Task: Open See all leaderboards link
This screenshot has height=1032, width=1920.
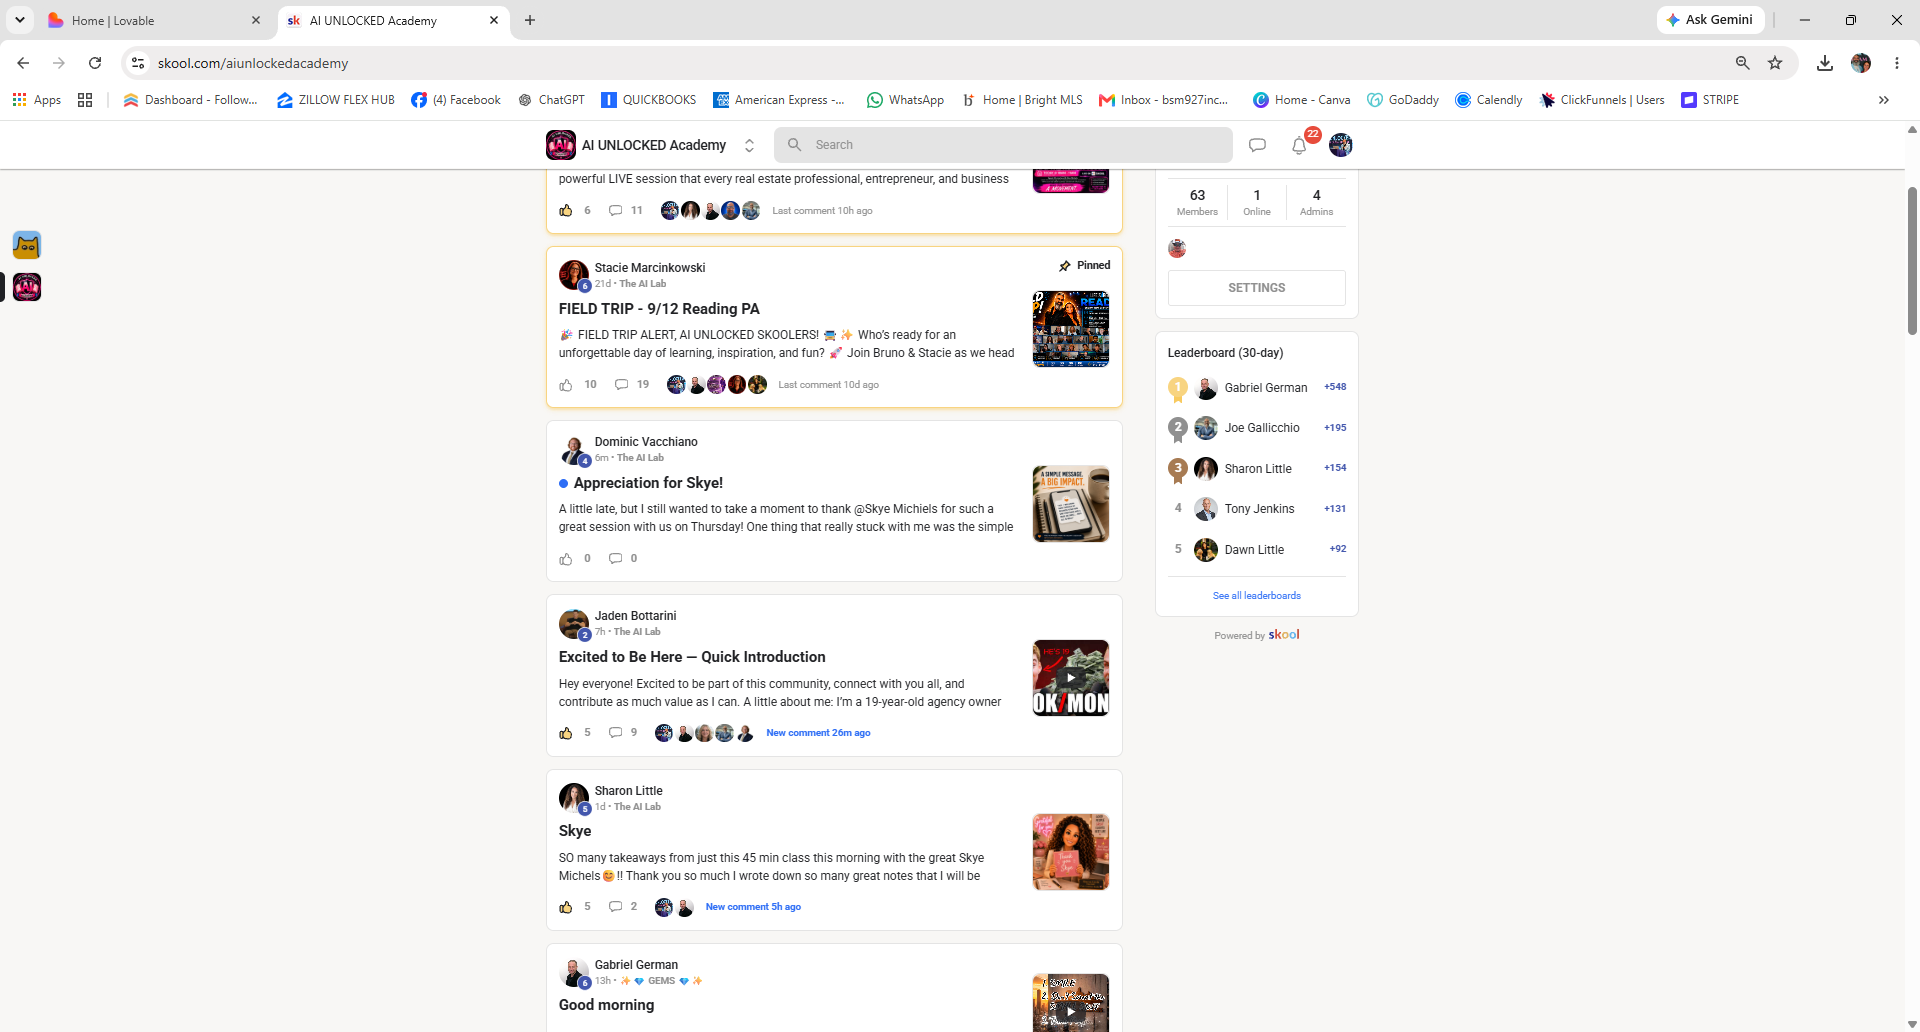Action: (x=1257, y=596)
